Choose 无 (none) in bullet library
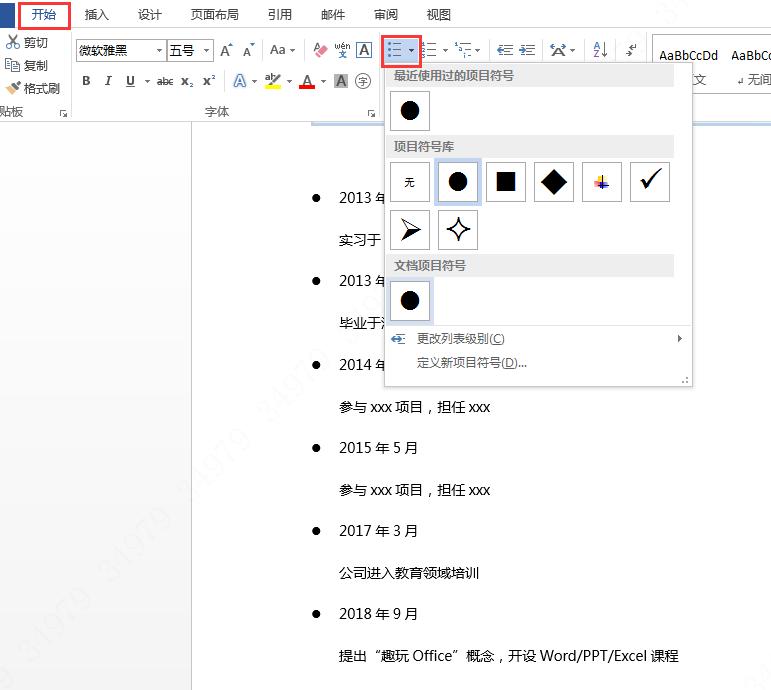Screen dimensions: 771x690 pyautogui.click(x=410, y=182)
